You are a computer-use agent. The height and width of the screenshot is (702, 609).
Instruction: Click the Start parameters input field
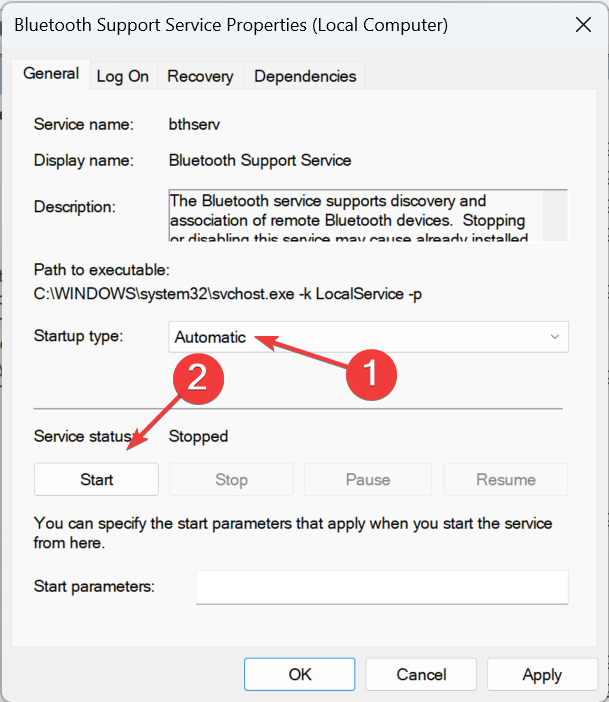pyautogui.click(x=382, y=587)
